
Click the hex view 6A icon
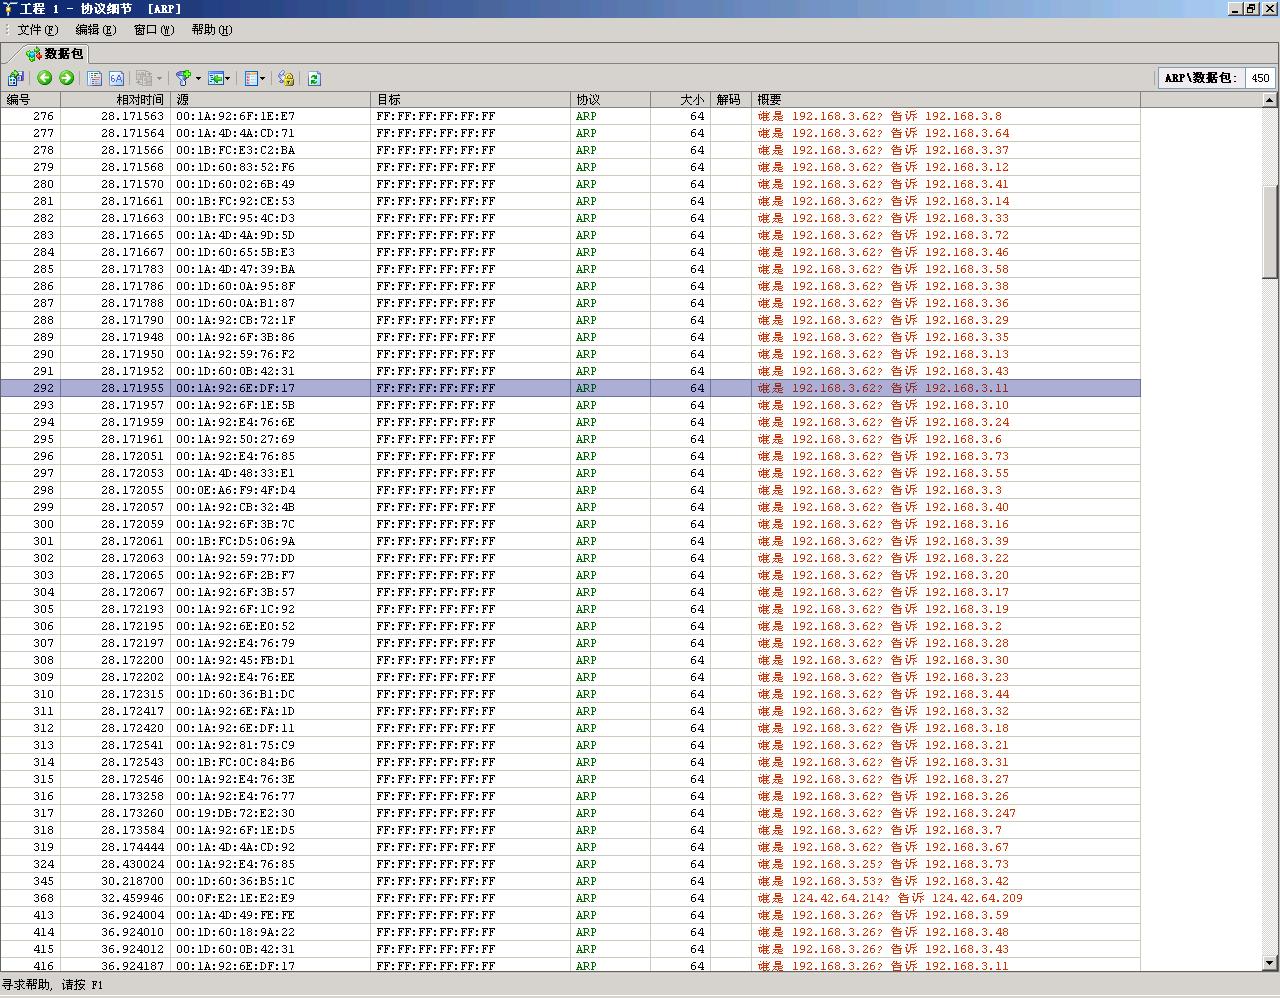[116, 78]
